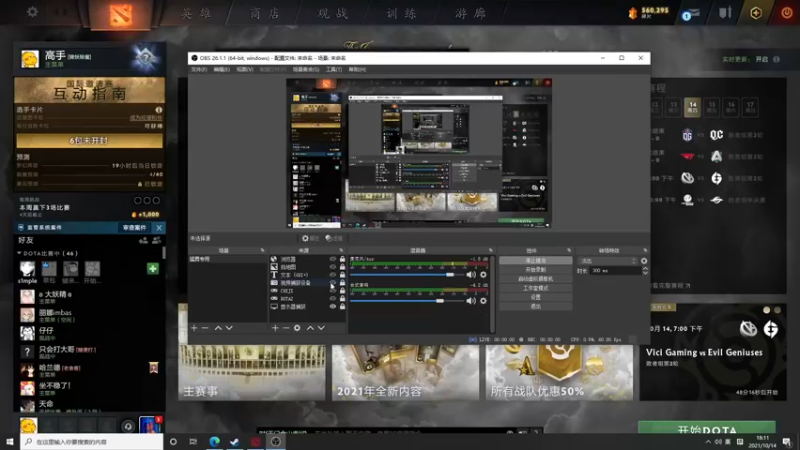Remove selected scene with the minus icon
The width and height of the screenshot is (800, 450).
tap(205, 328)
